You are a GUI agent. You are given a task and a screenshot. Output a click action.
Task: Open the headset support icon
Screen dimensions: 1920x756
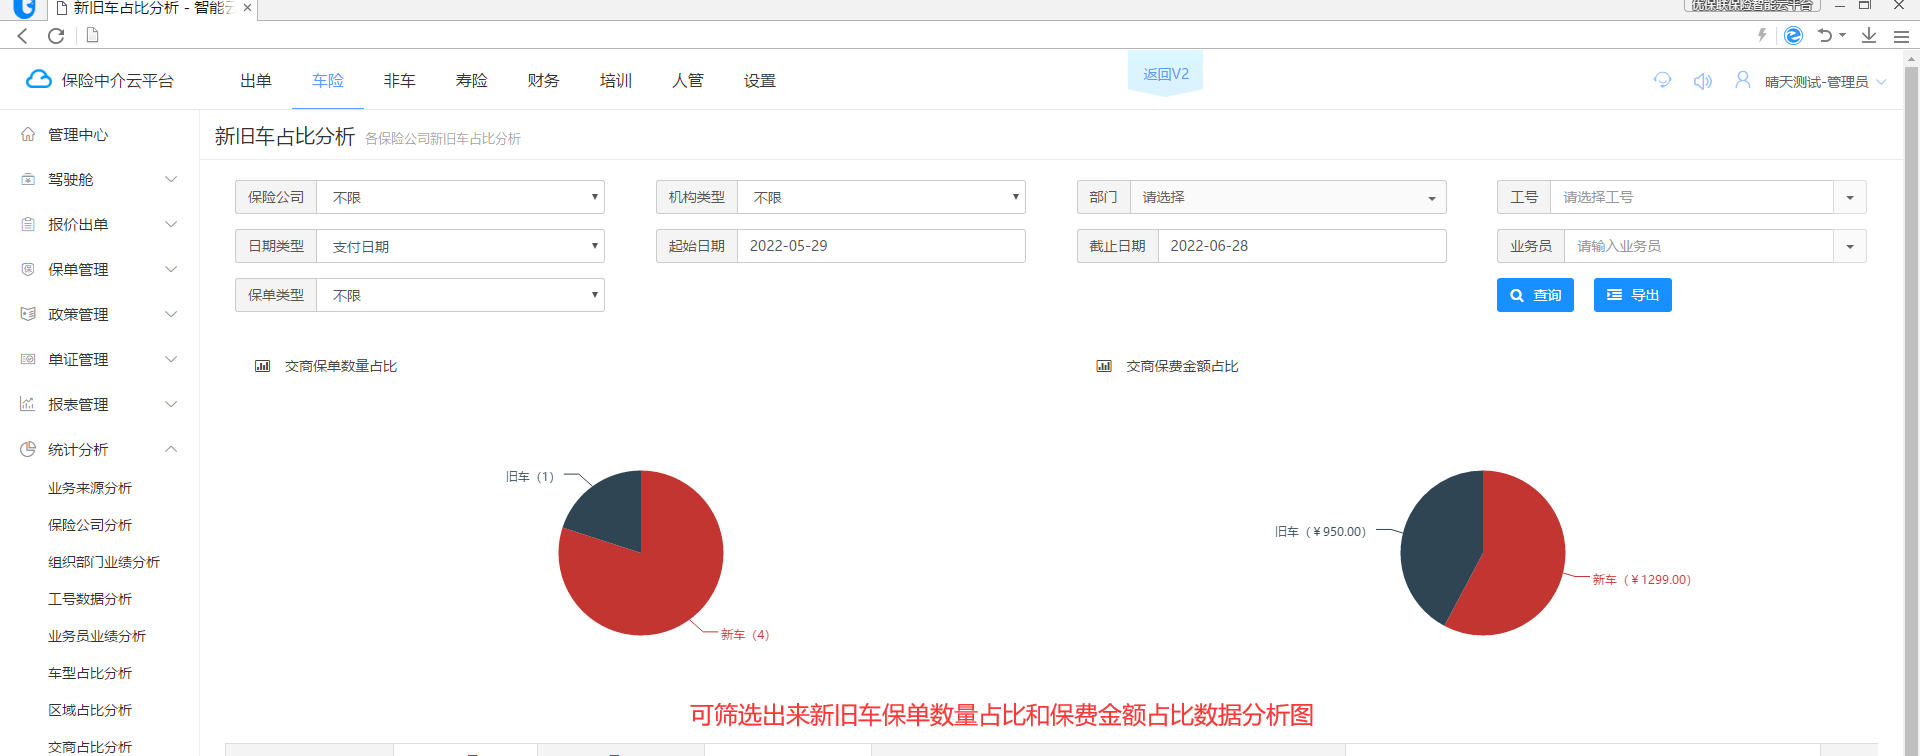pos(1662,80)
